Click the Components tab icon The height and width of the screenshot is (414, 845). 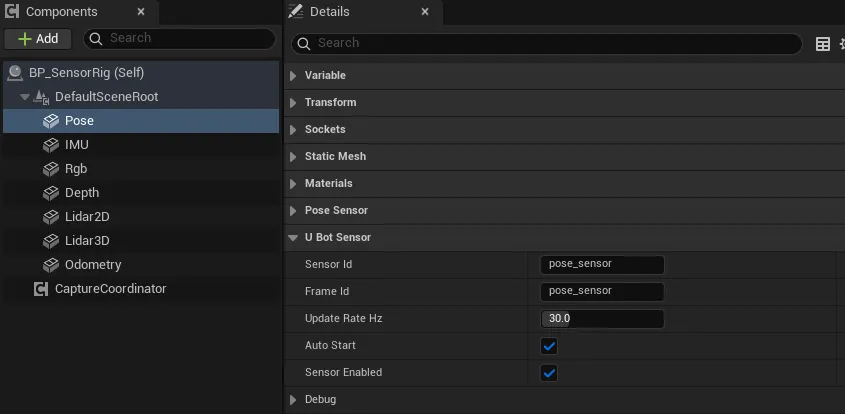point(12,11)
